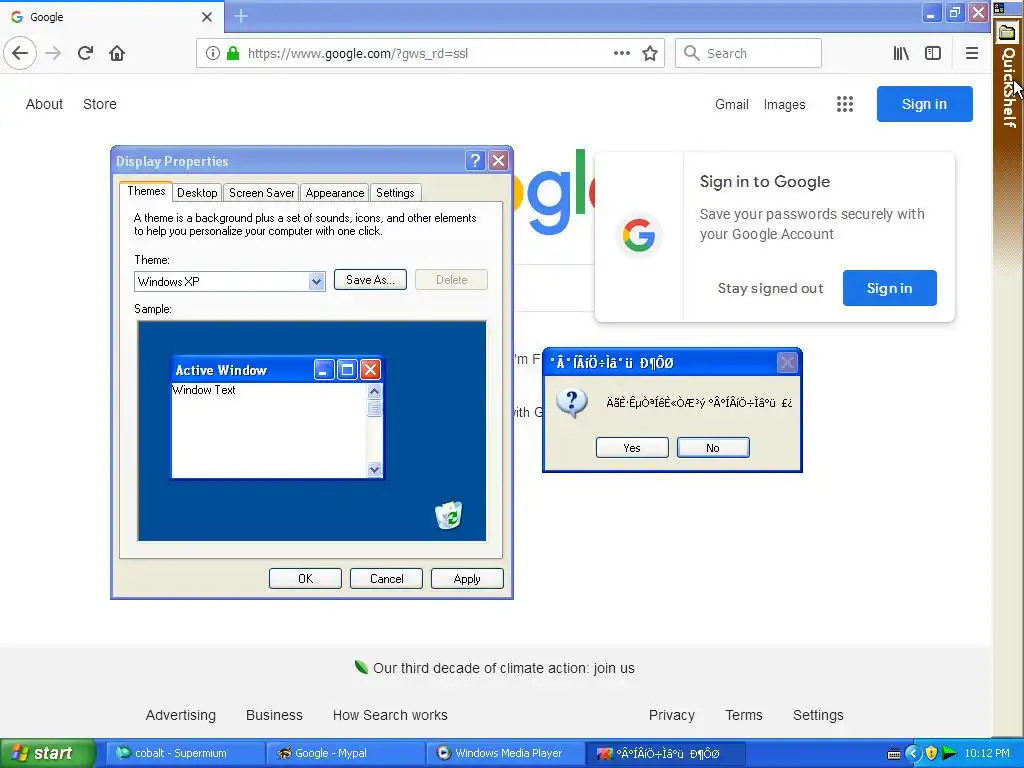Click the sample window scroll up arrow
The image size is (1024, 768).
point(374,391)
